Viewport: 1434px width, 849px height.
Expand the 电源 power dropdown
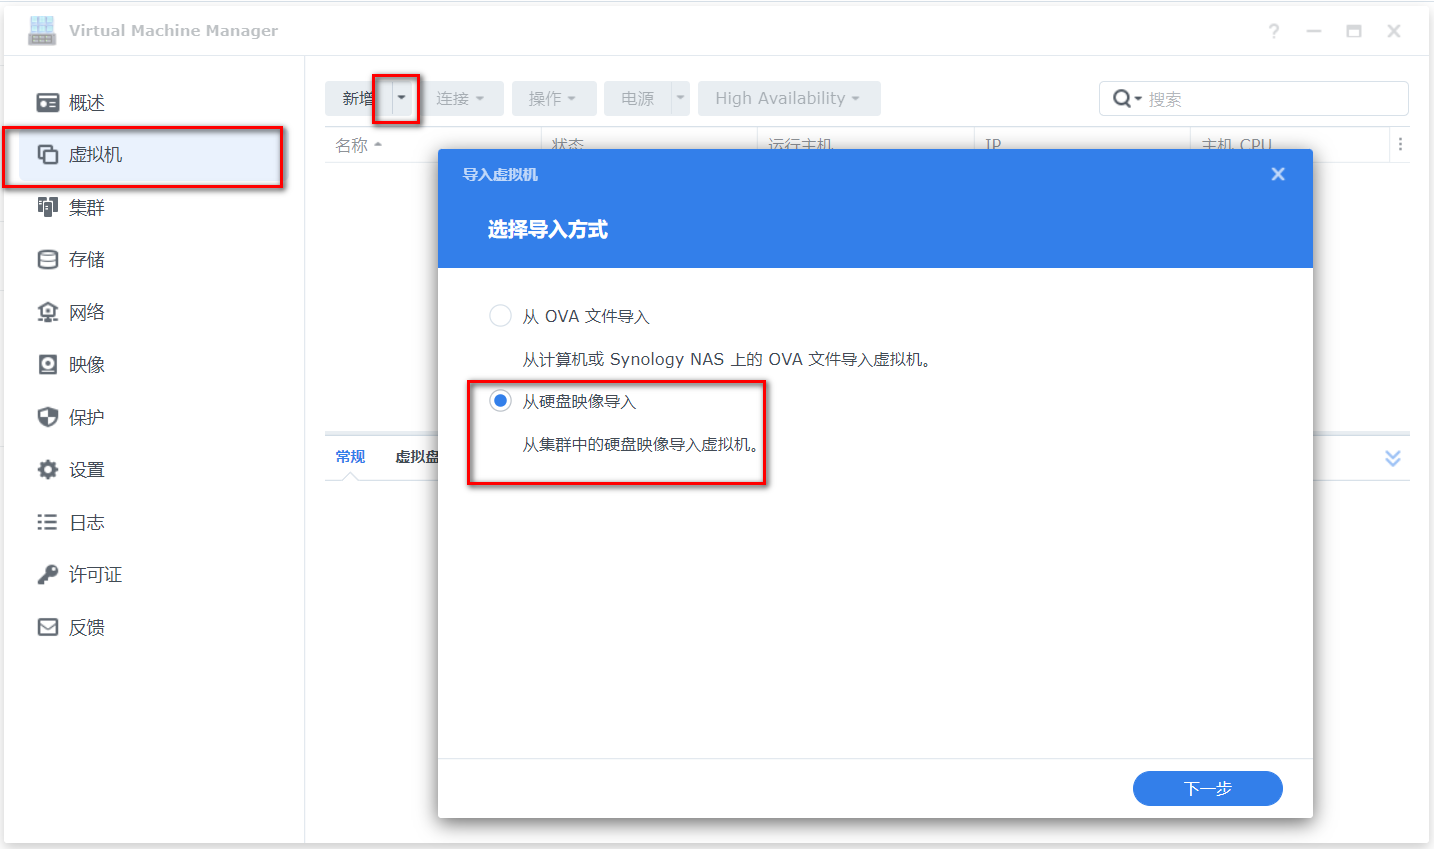point(679,98)
